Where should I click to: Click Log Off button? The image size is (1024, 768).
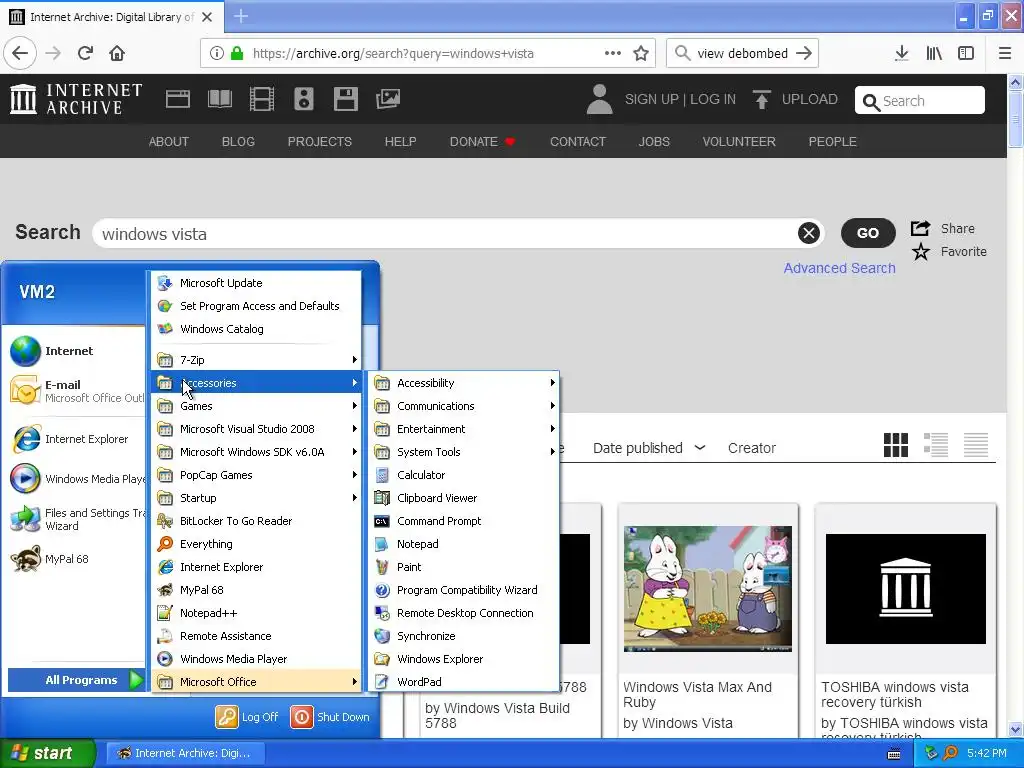247,717
